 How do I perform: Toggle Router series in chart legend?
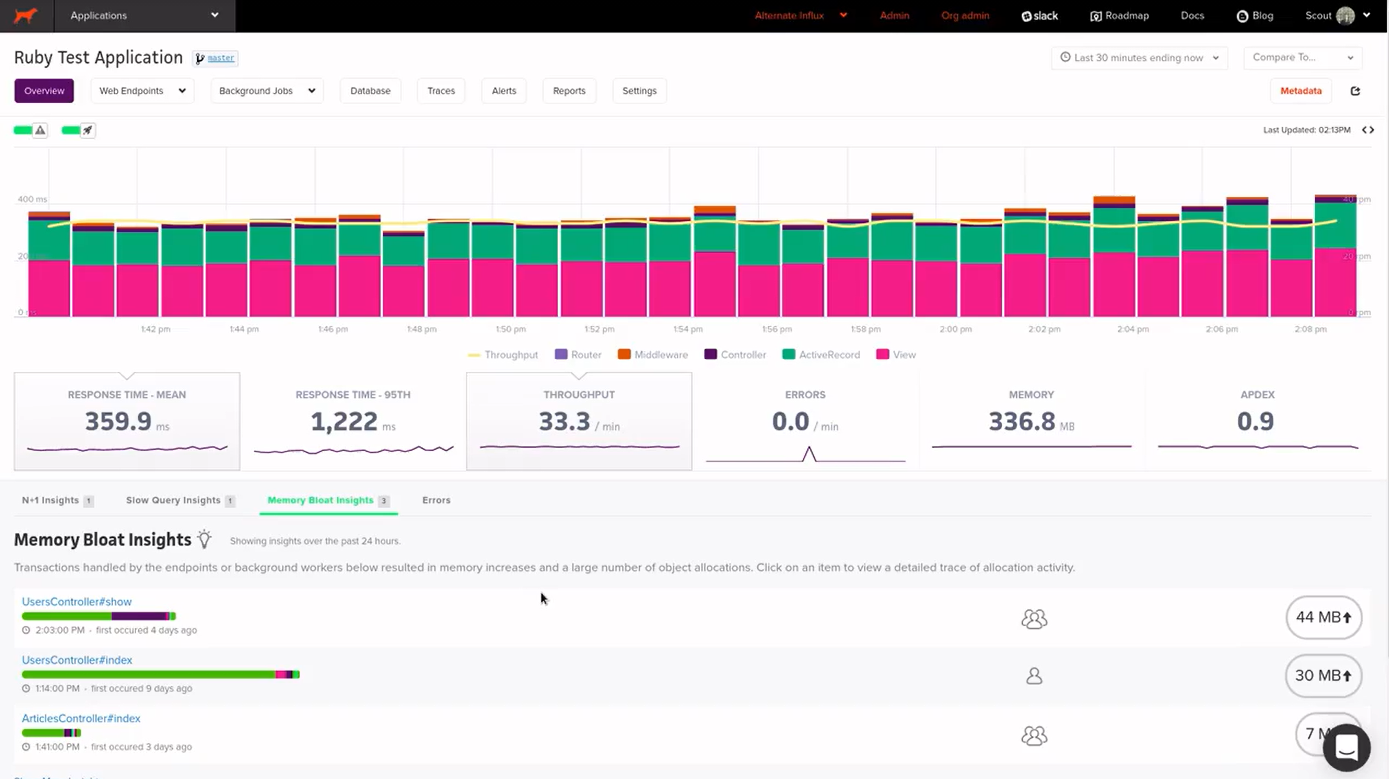578,355
